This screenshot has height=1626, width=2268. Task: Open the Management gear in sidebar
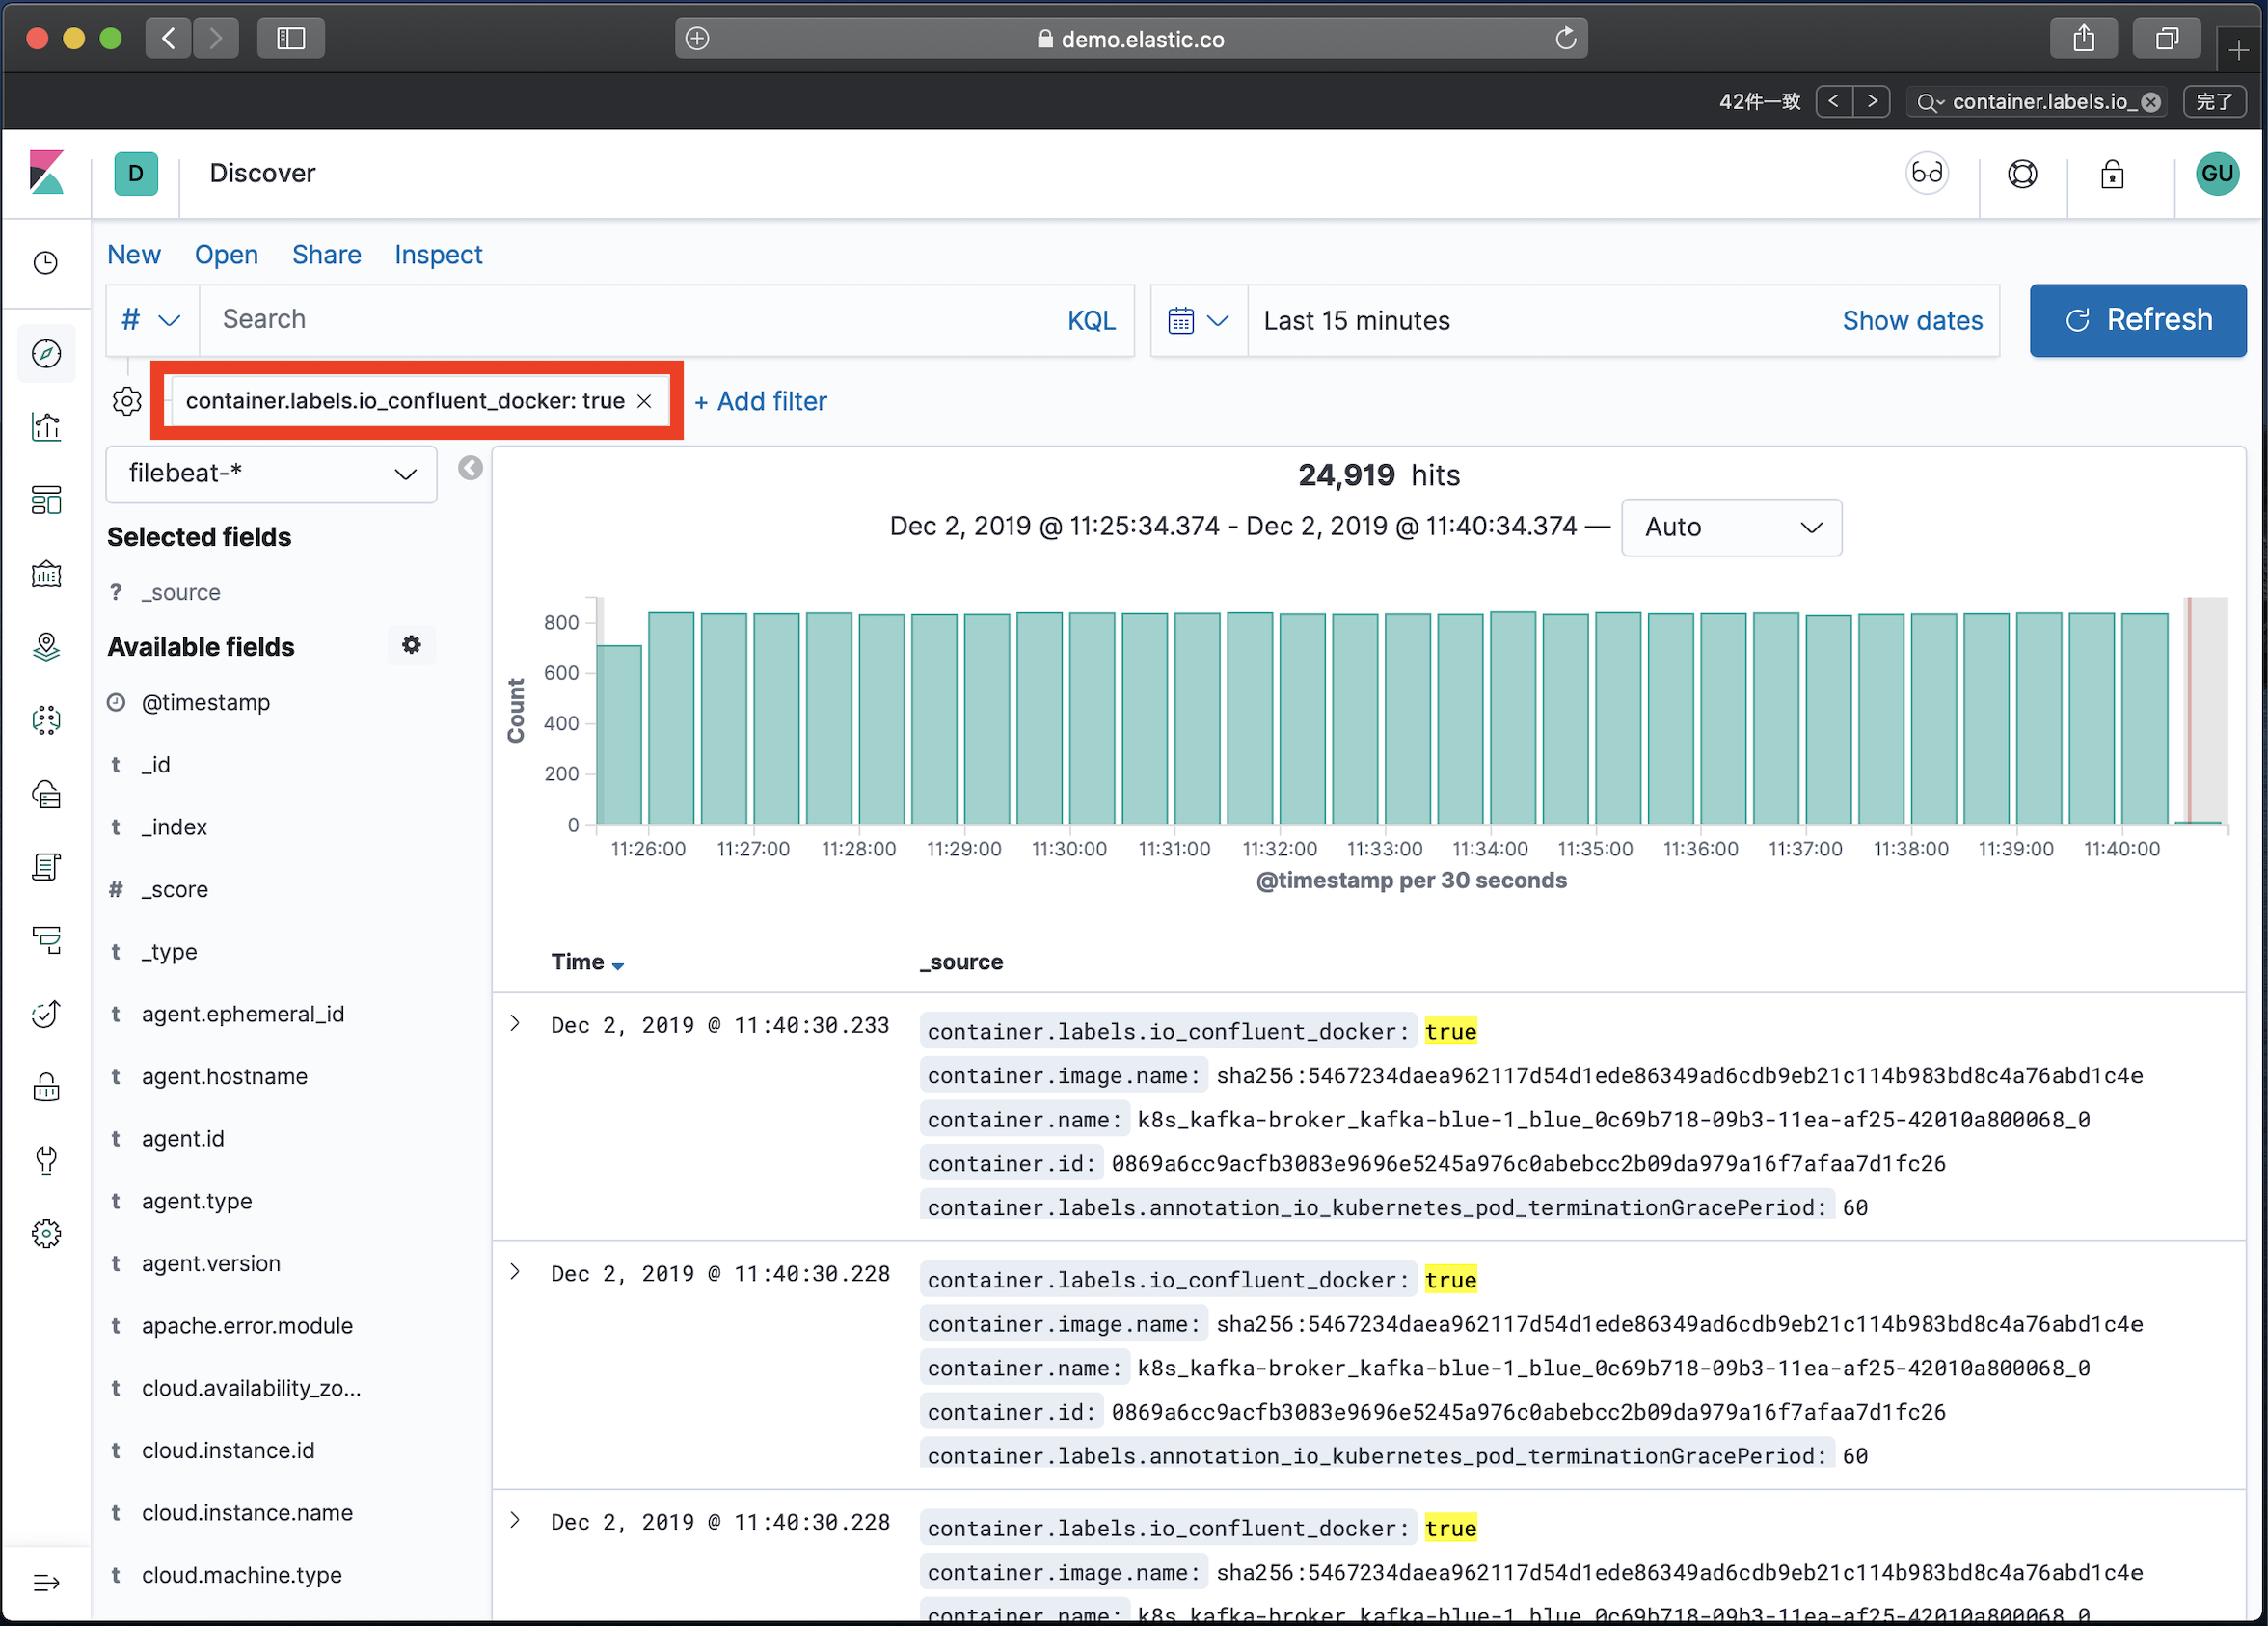tap(46, 1233)
